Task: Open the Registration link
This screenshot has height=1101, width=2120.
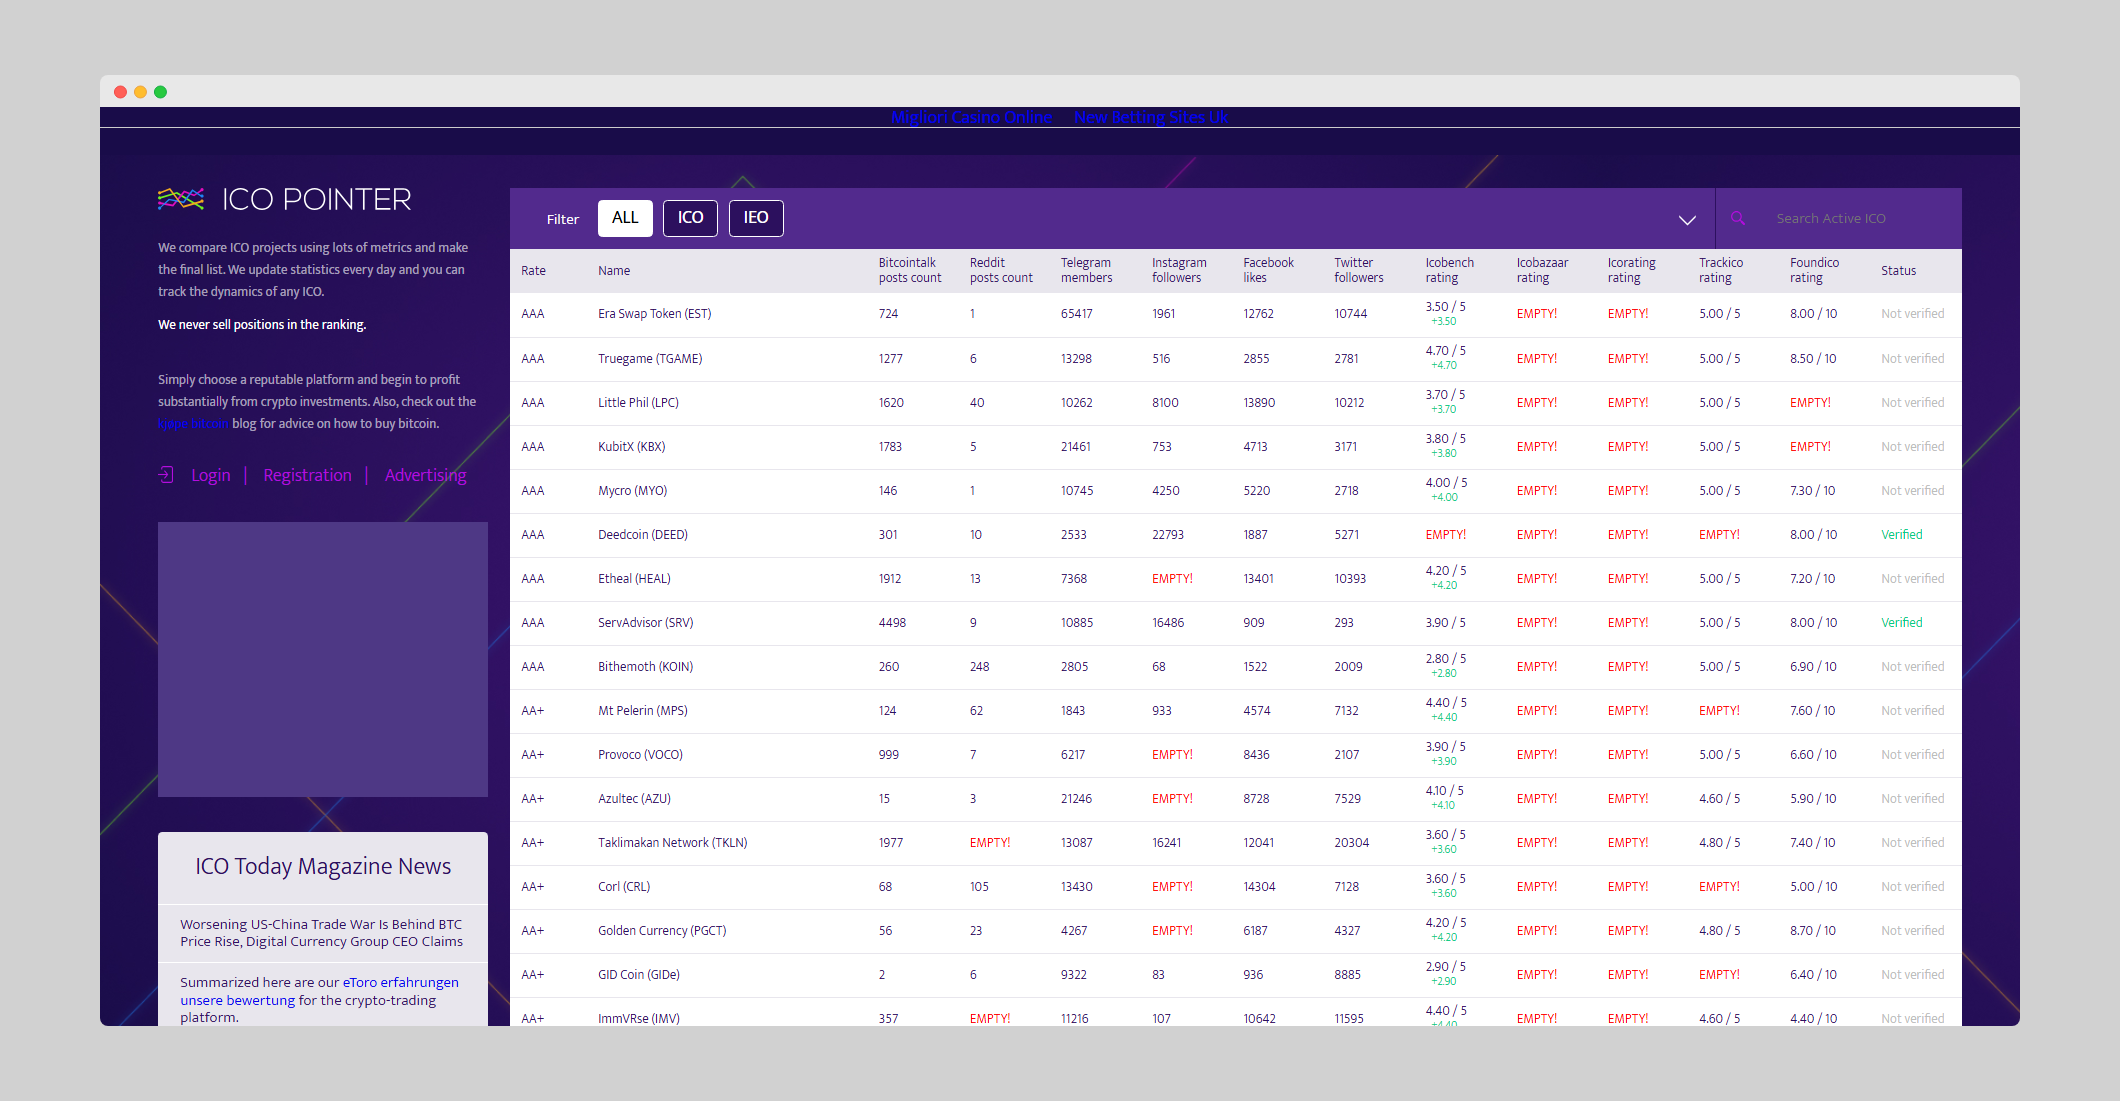Action: coord(307,475)
